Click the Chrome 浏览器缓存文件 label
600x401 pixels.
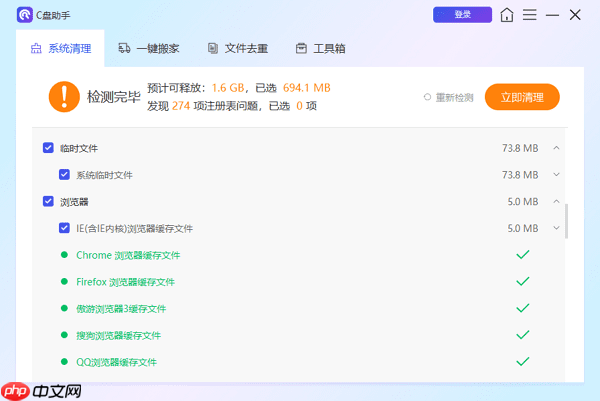pos(128,255)
